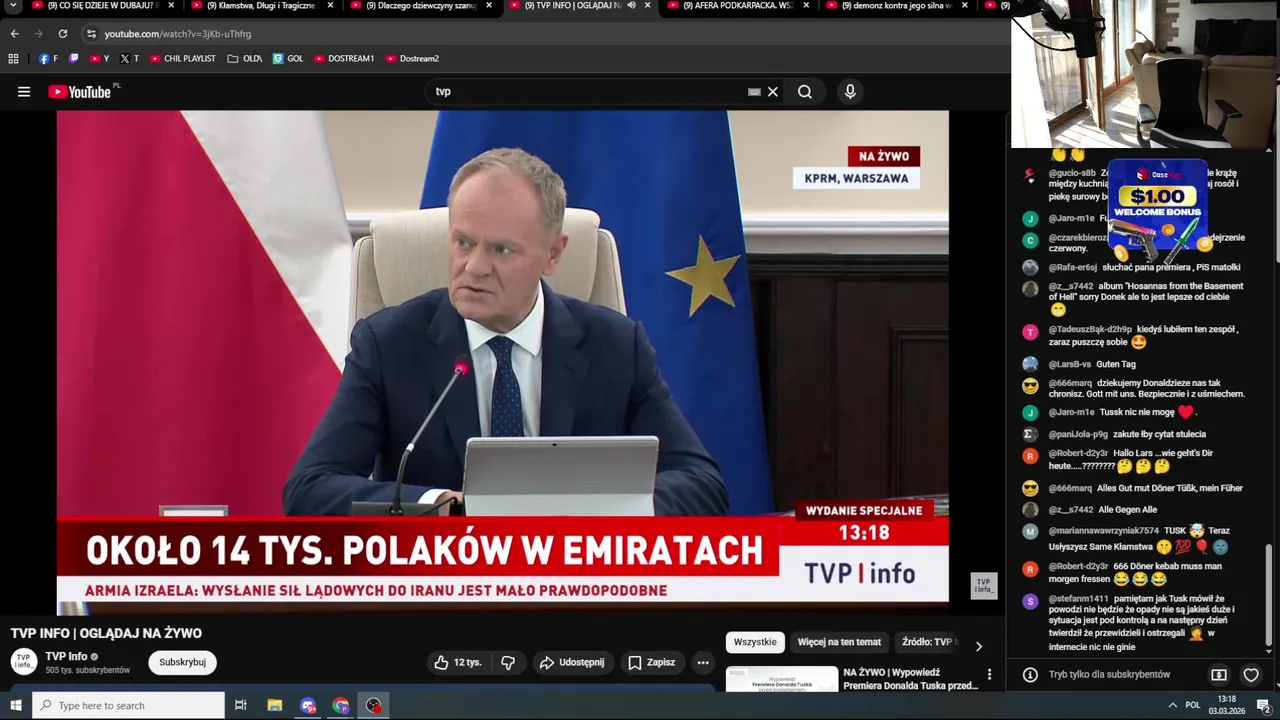Close the TVP INFO browser tab

tap(647, 5)
